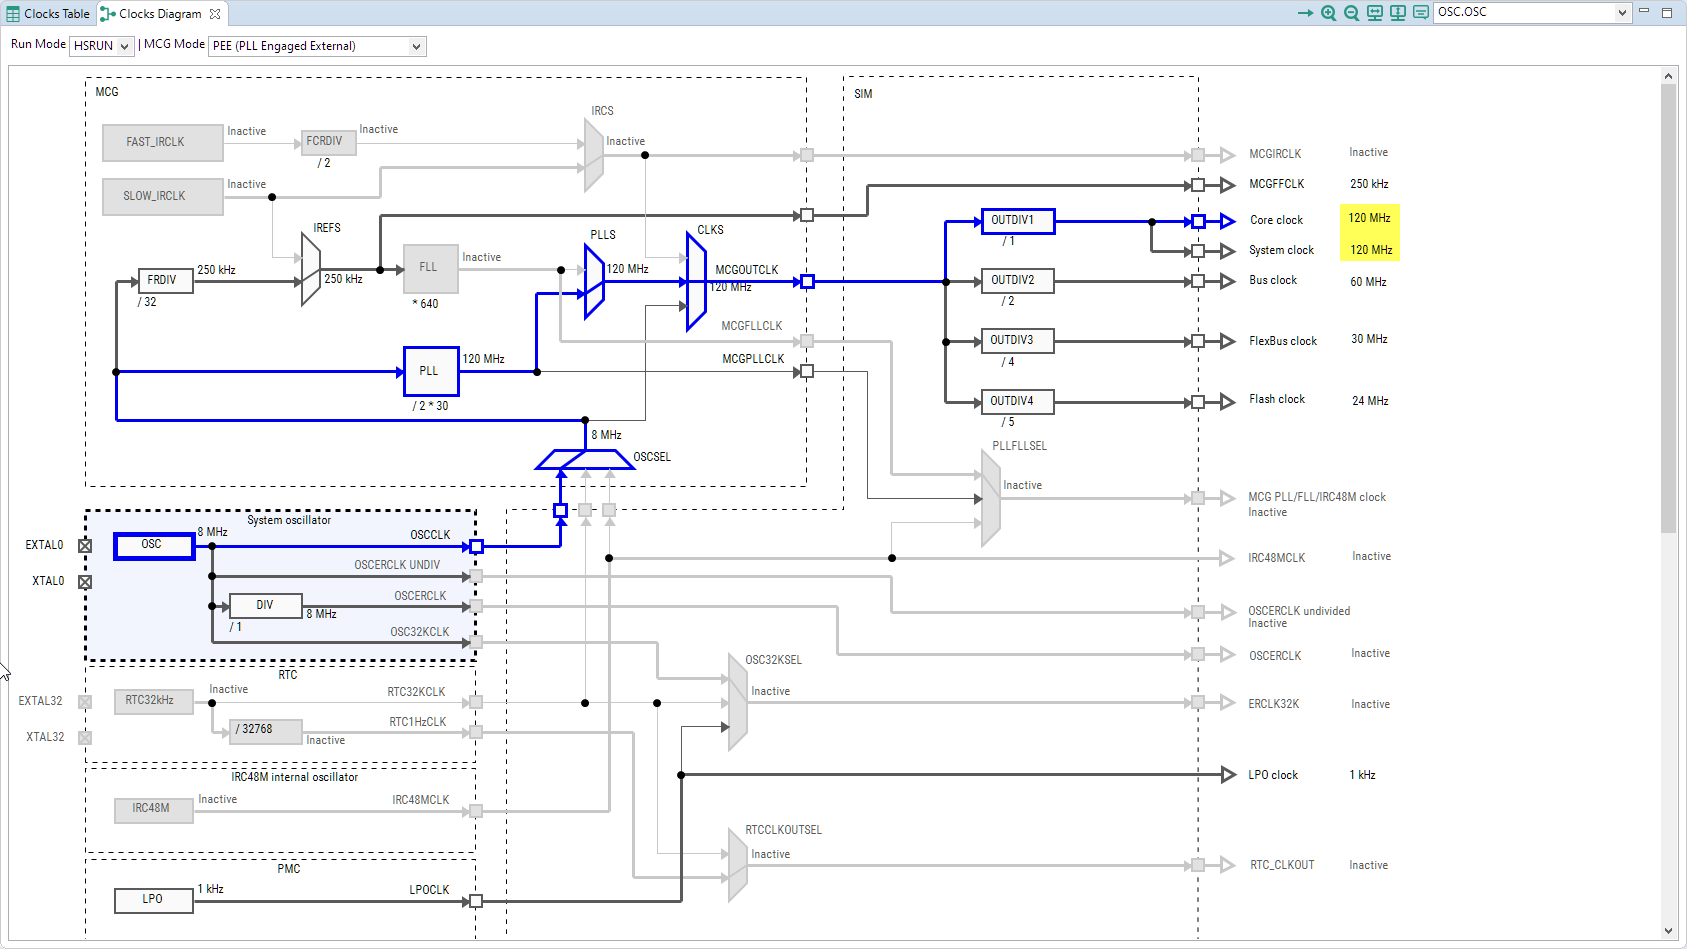
Task: Click the PLL block in MCG
Action: pos(430,371)
